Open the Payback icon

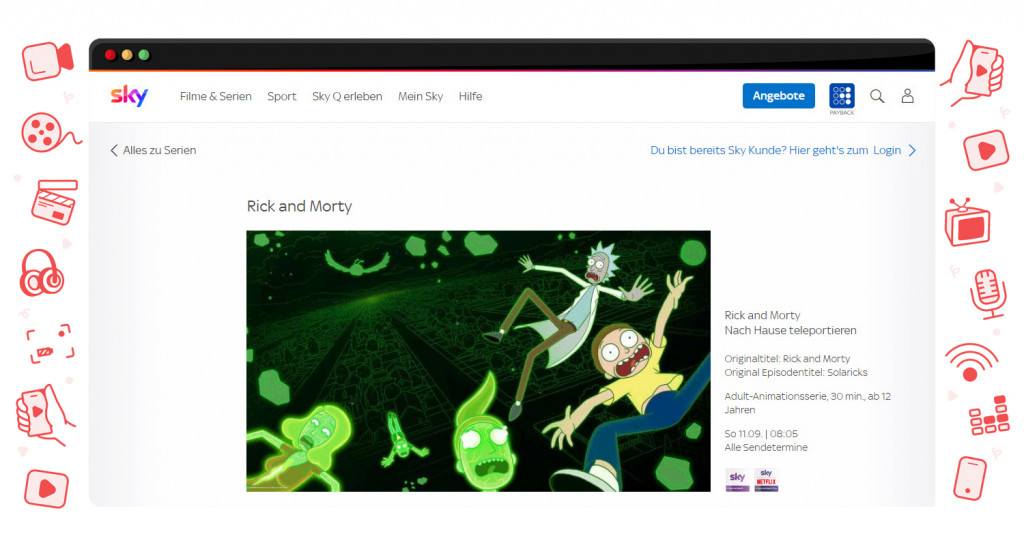(x=842, y=97)
